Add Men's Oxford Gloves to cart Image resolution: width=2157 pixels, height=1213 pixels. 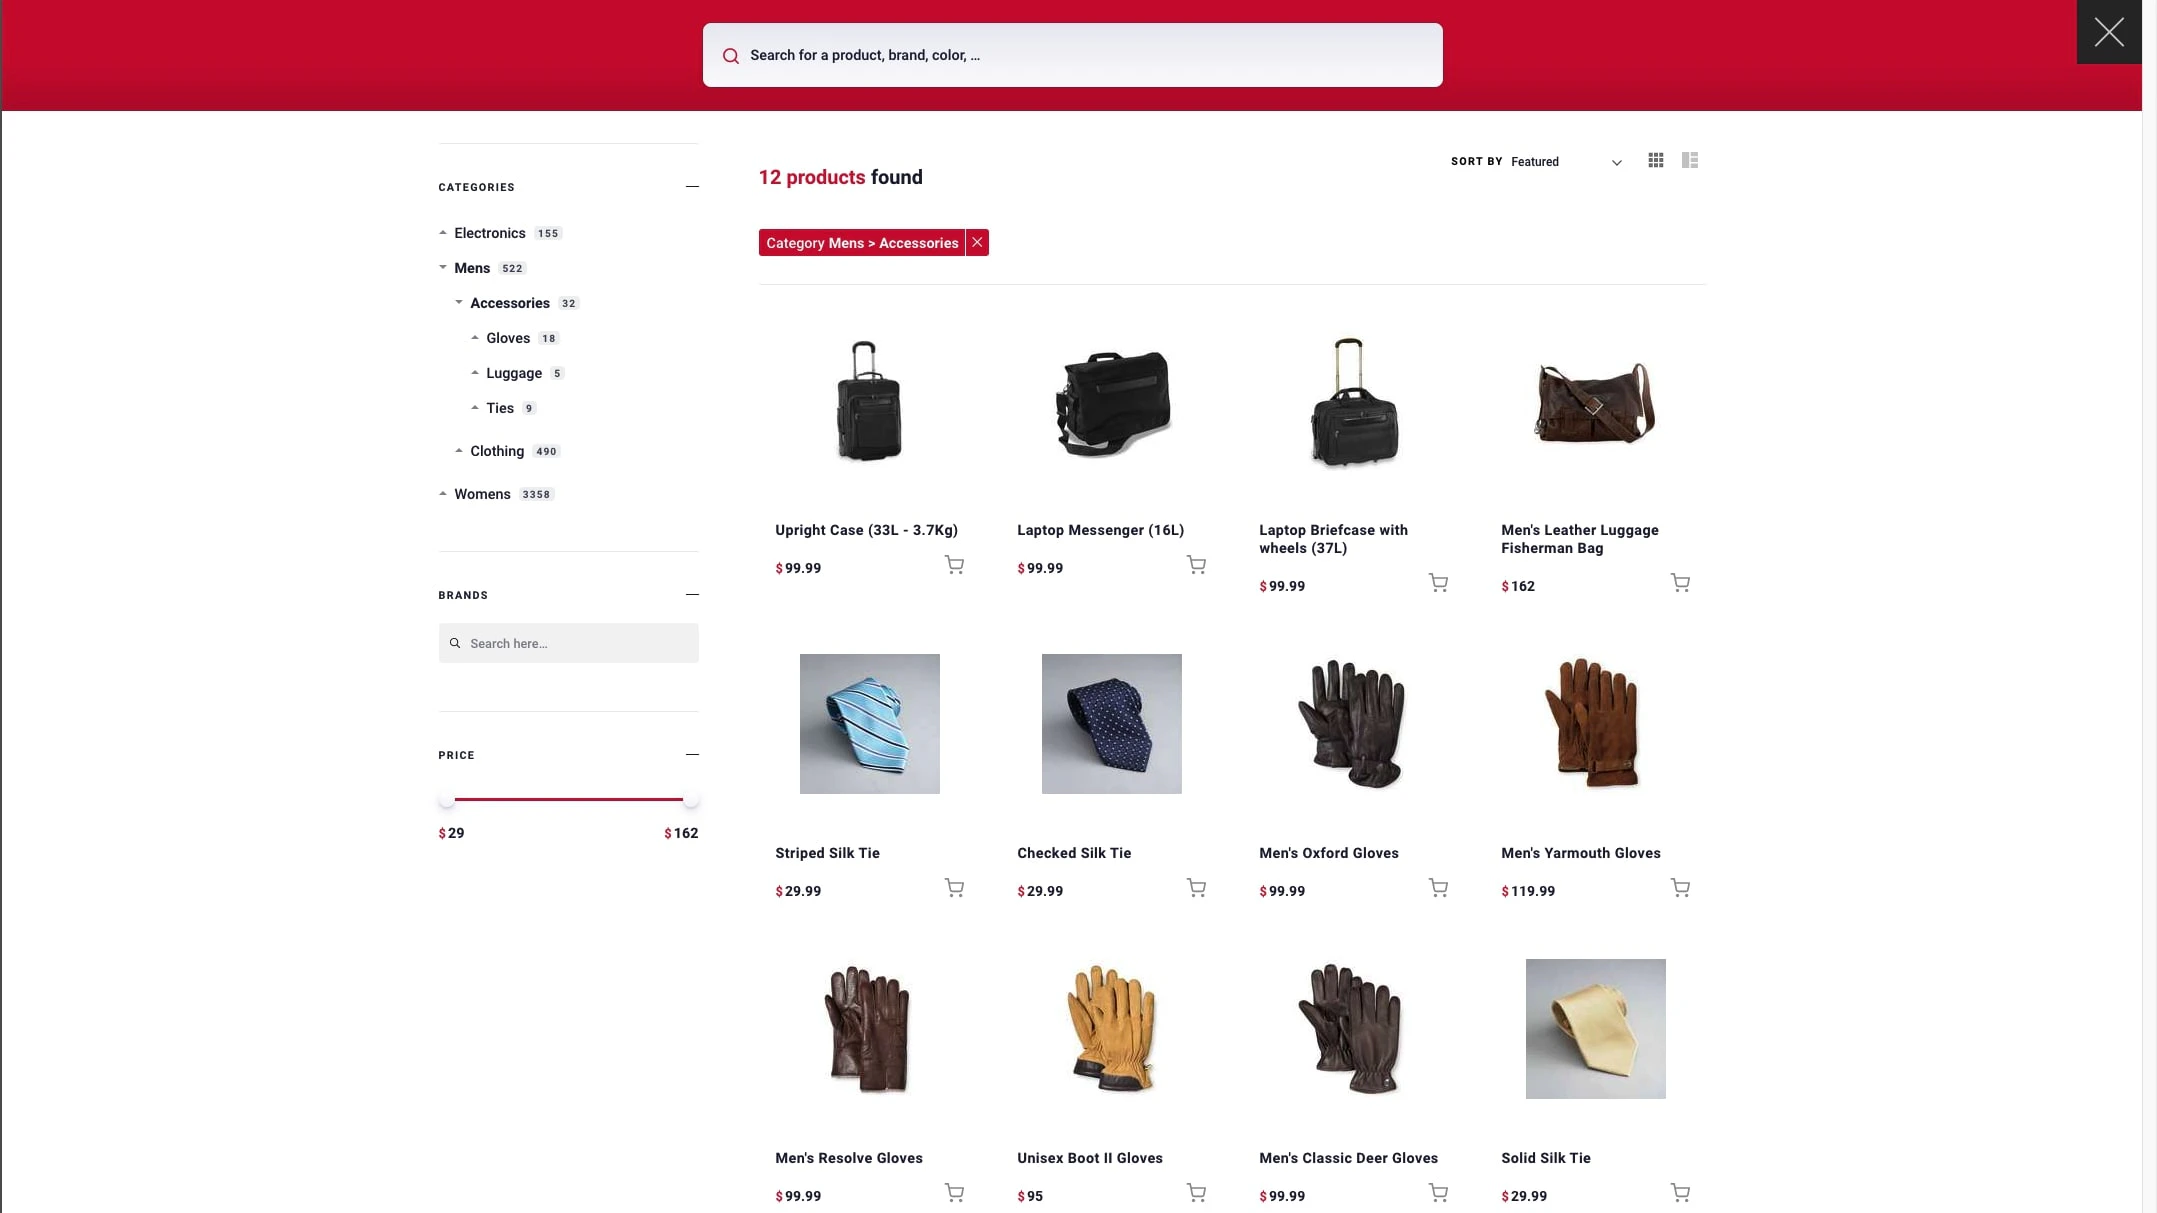click(x=1438, y=888)
